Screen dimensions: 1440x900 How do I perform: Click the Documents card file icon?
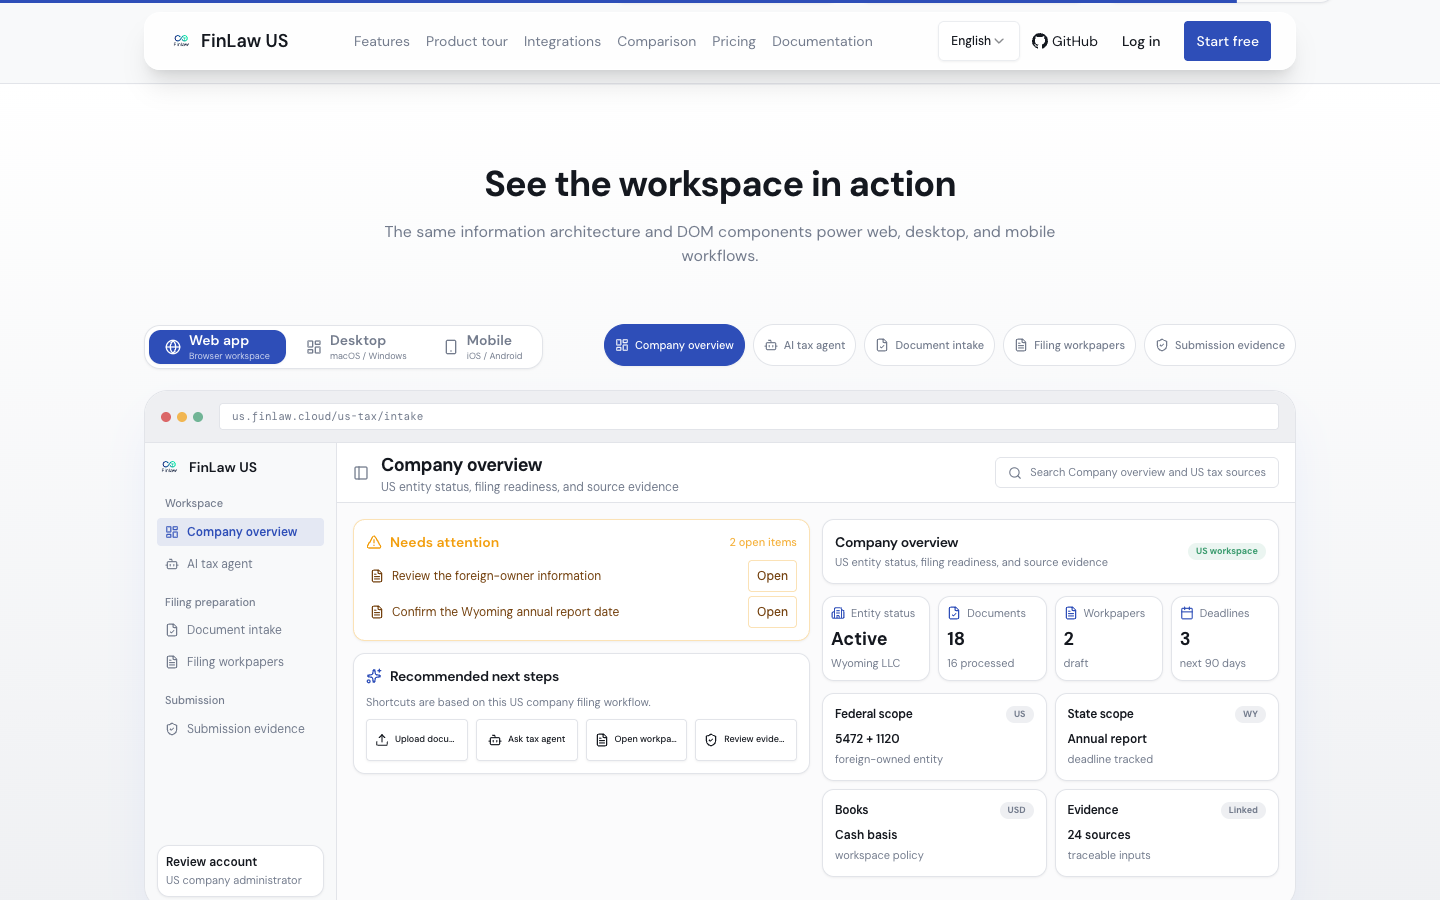[x=954, y=613]
